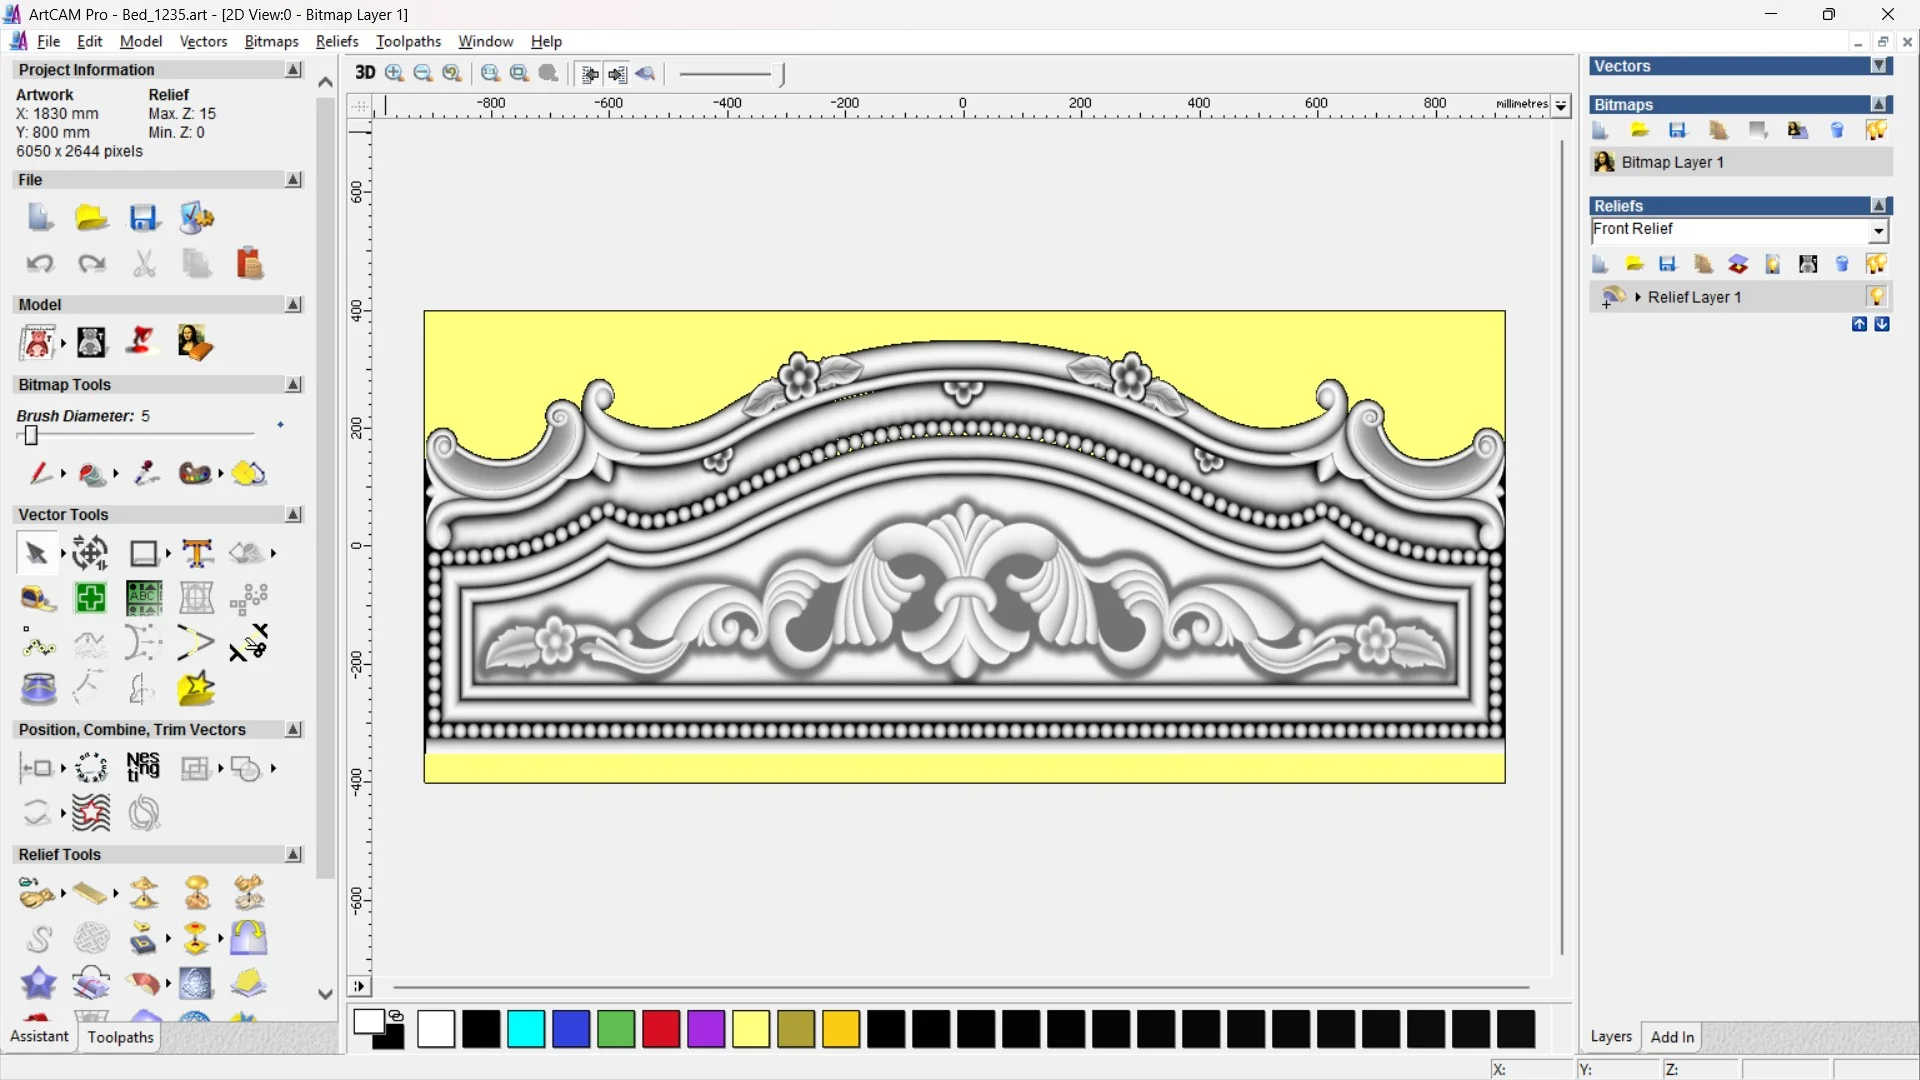Click the Paste clipboard icon
Screen dimensions: 1920x1080
249,263
